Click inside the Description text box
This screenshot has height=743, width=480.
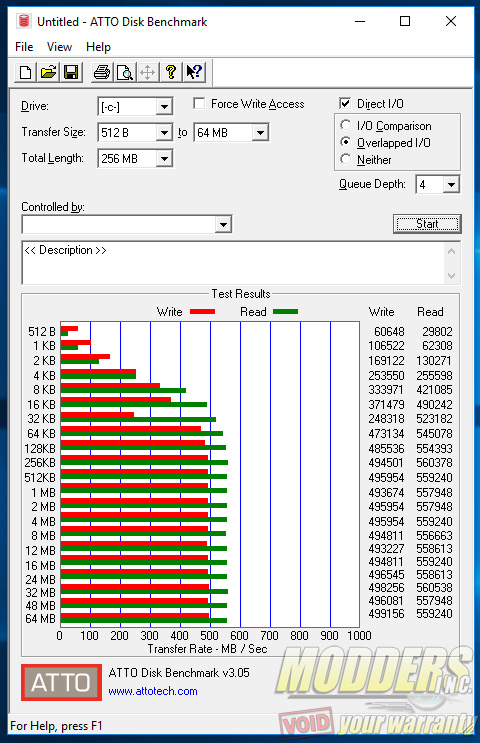click(x=233, y=263)
